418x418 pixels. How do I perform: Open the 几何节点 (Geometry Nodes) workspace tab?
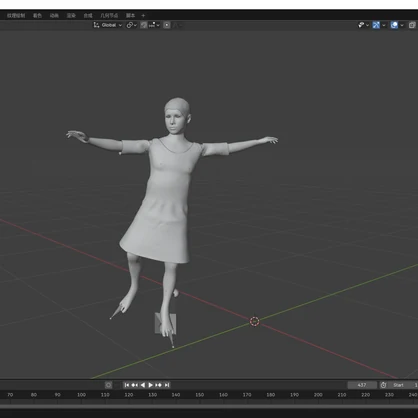[x=109, y=15]
